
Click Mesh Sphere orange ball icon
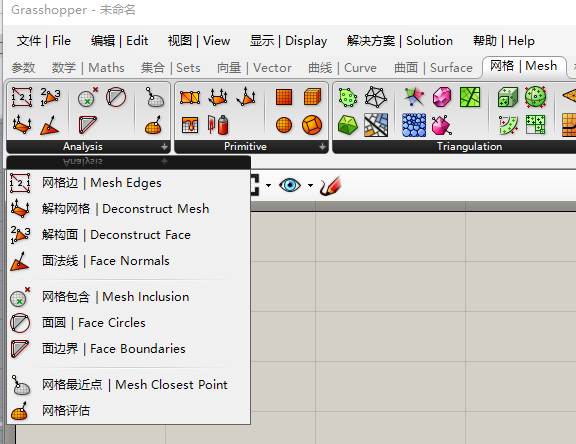(284, 125)
